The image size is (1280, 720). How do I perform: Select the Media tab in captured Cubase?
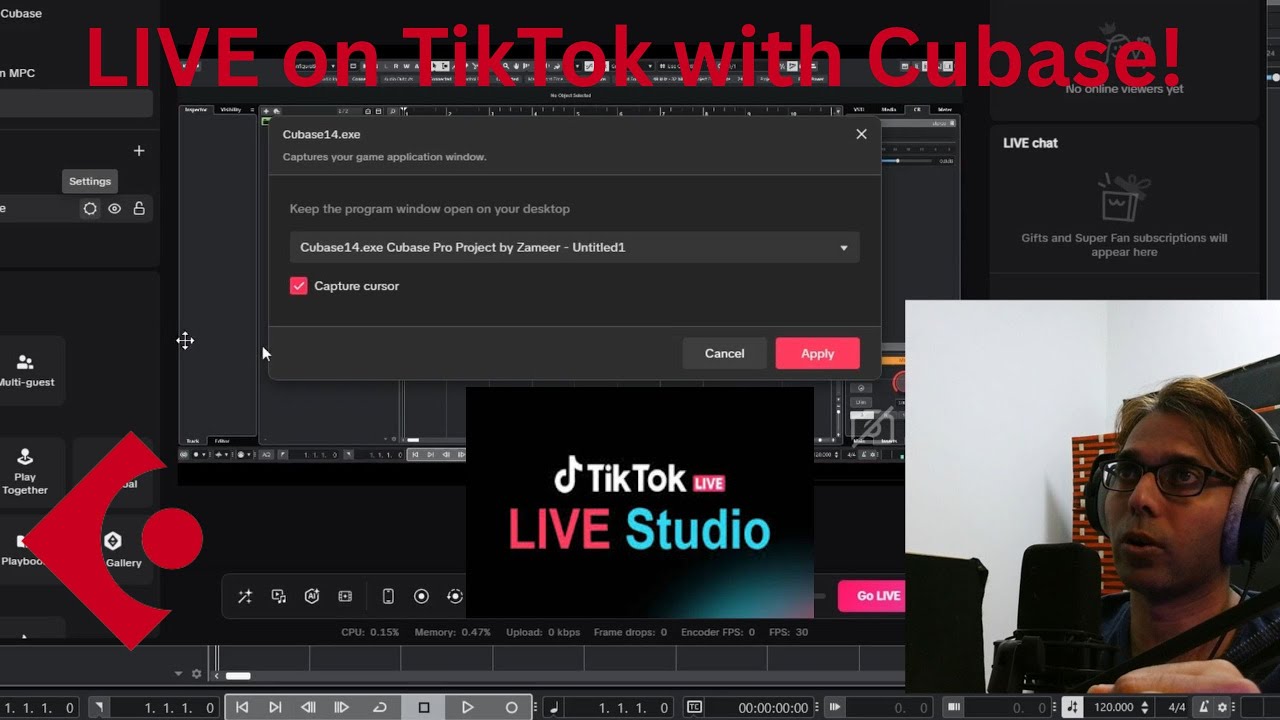click(889, 109)
